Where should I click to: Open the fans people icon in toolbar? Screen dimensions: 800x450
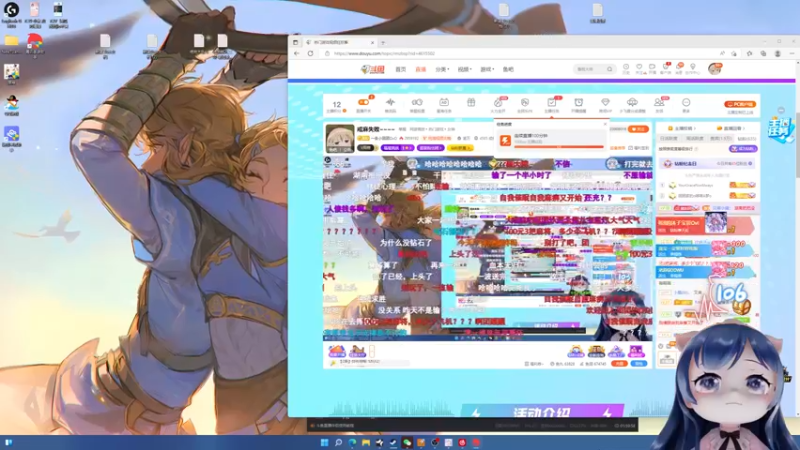point(659,103)
